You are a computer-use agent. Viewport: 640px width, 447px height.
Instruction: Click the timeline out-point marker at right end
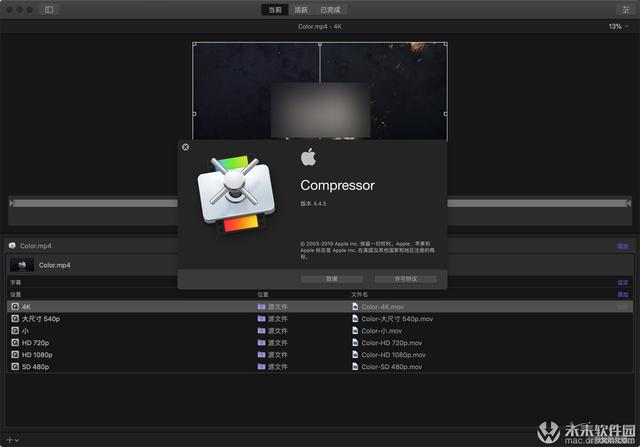tap(629, 203)
